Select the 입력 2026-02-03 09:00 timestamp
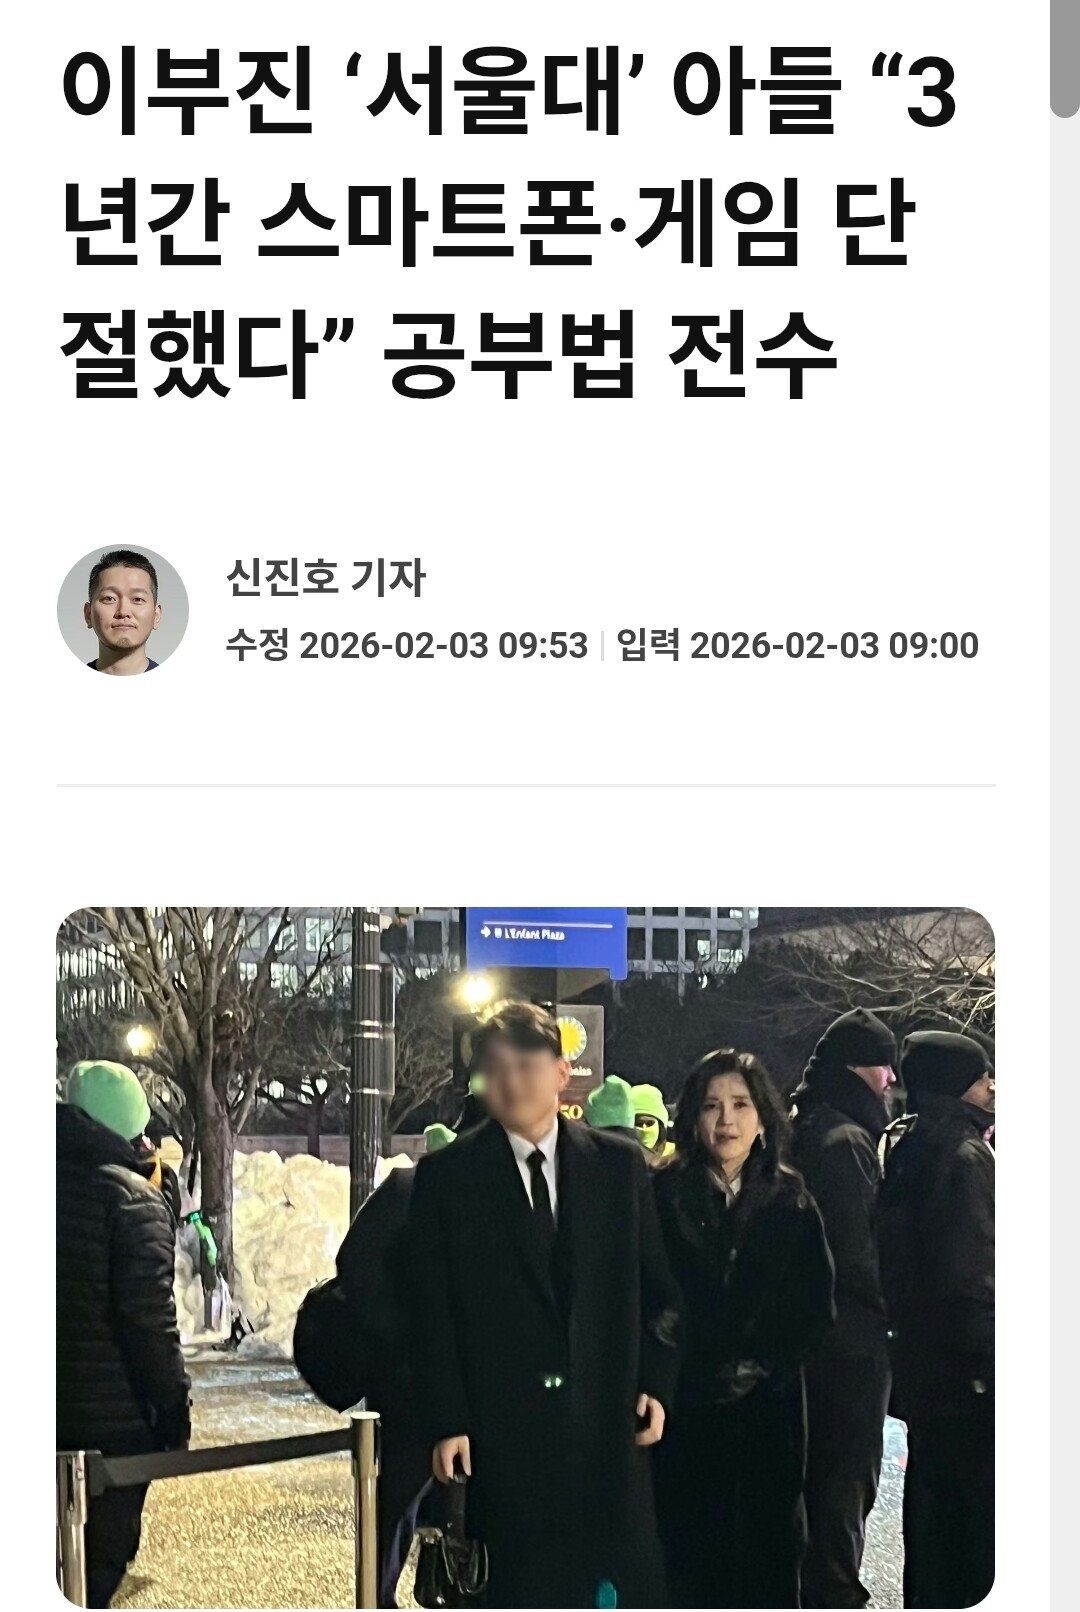1080x1612 pixels. (797, 645)
